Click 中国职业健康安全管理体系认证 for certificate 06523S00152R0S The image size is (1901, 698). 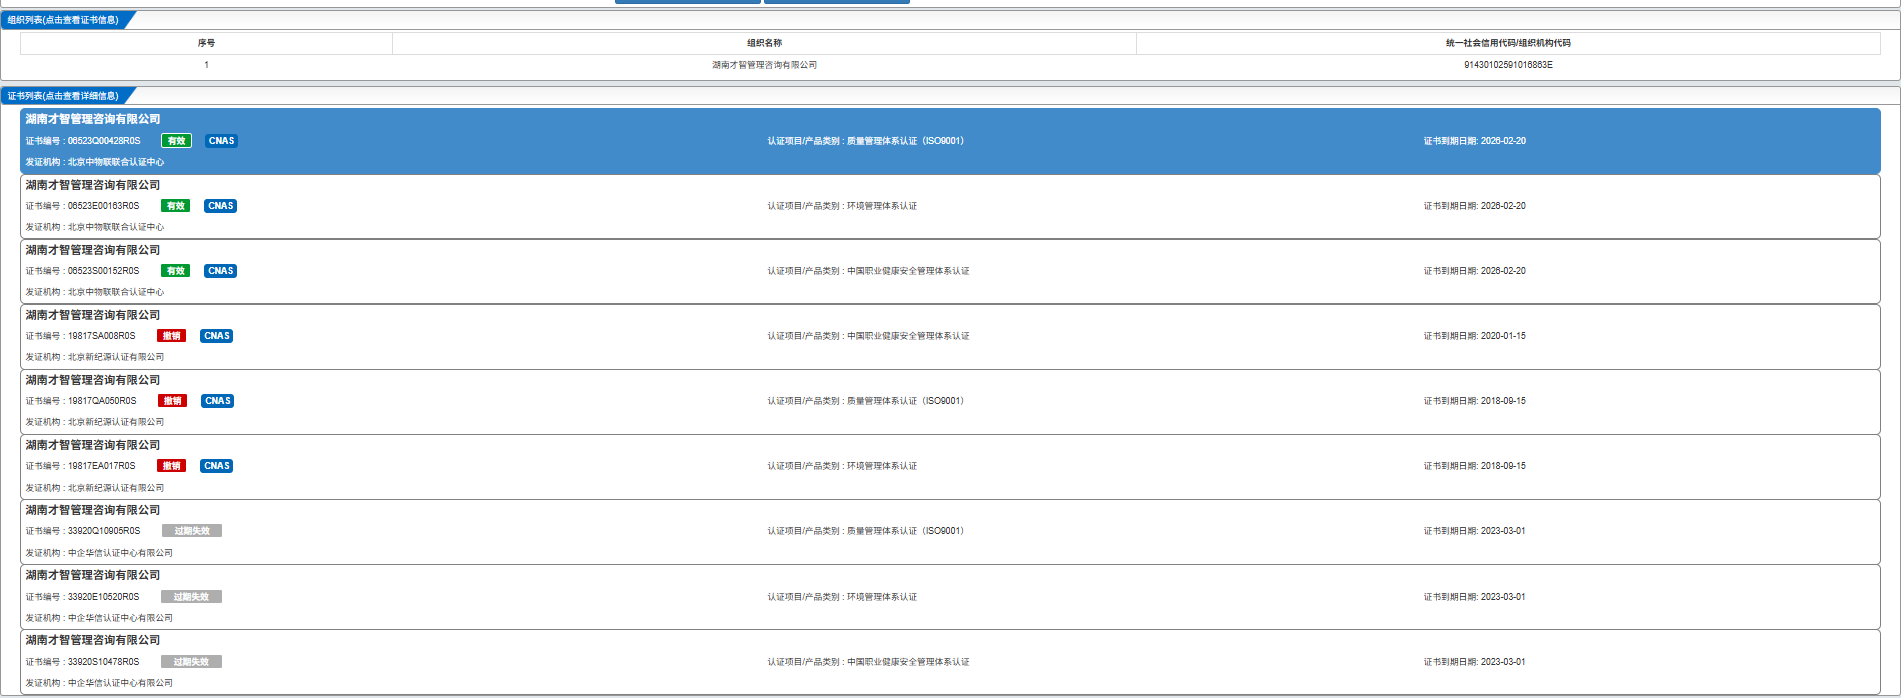click(908, 271)
